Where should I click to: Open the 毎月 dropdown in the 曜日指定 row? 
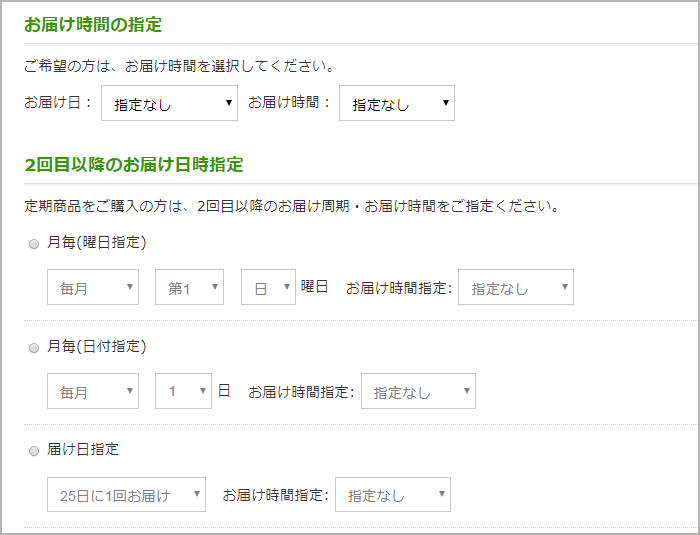tap(93, 287)
